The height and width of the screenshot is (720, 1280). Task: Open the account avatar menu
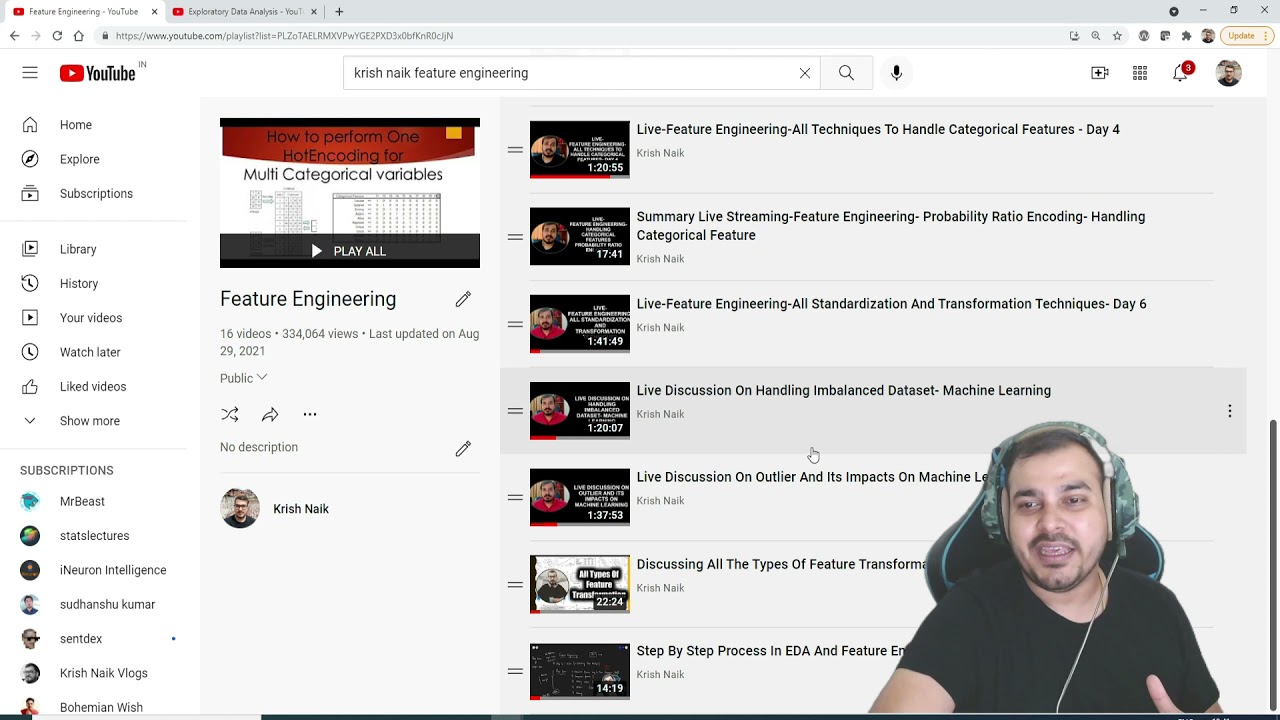(x=1228, y=73)
